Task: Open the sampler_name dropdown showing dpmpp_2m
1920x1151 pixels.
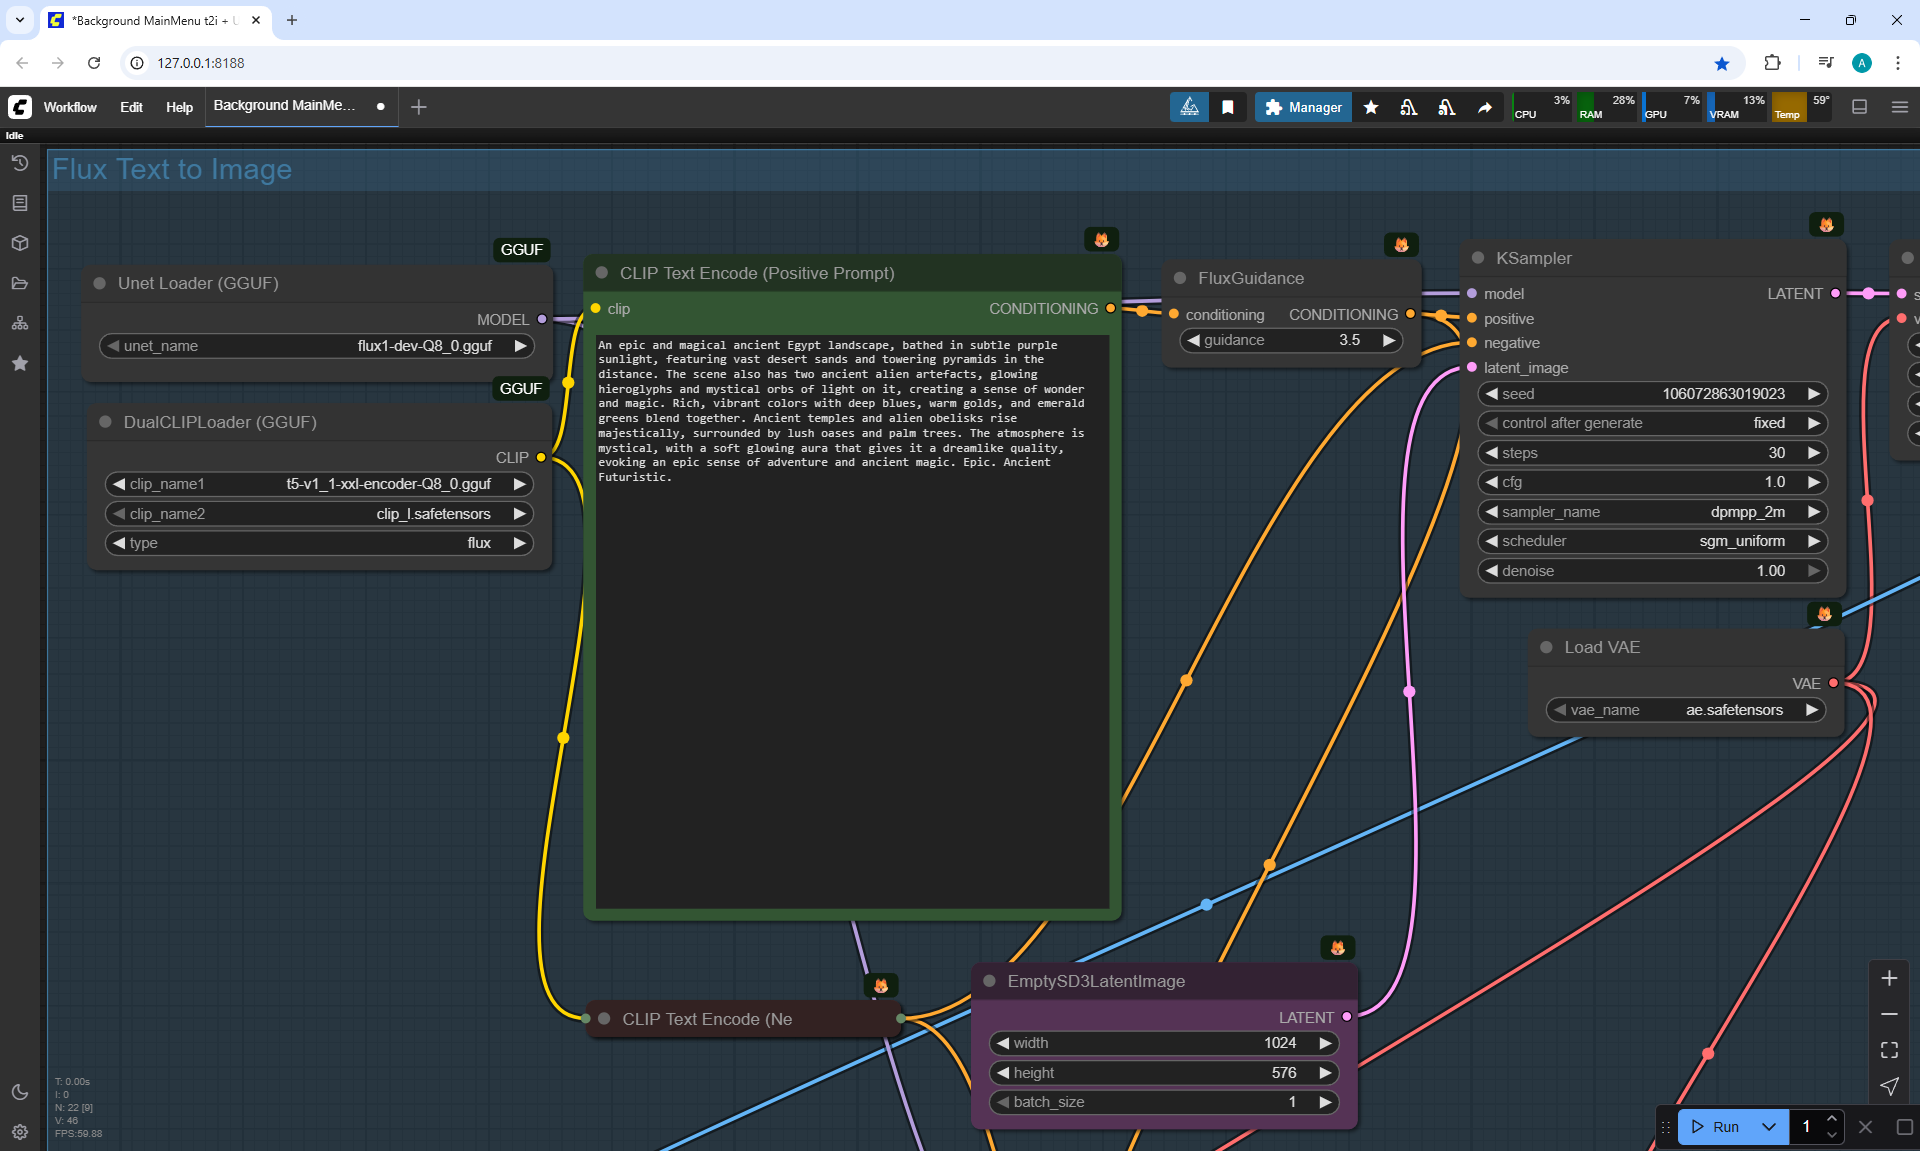Action: pyautogui.click(x=1652, y=512)
